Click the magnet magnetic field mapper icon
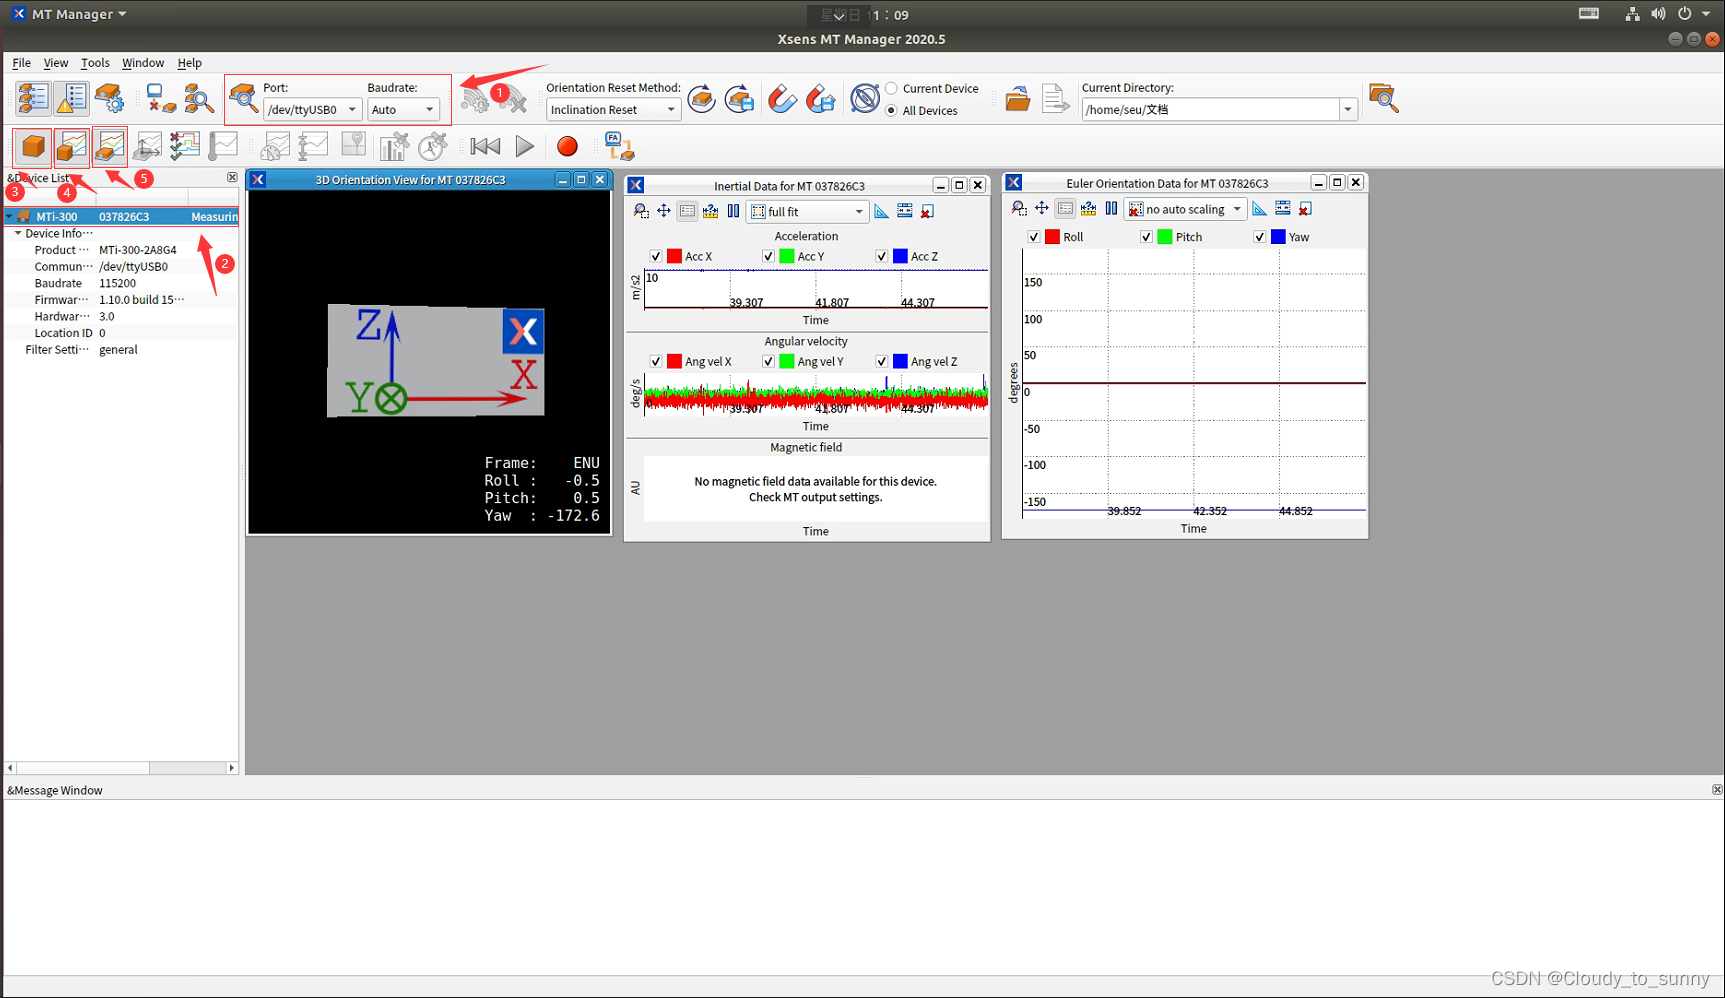 (782, 99)
